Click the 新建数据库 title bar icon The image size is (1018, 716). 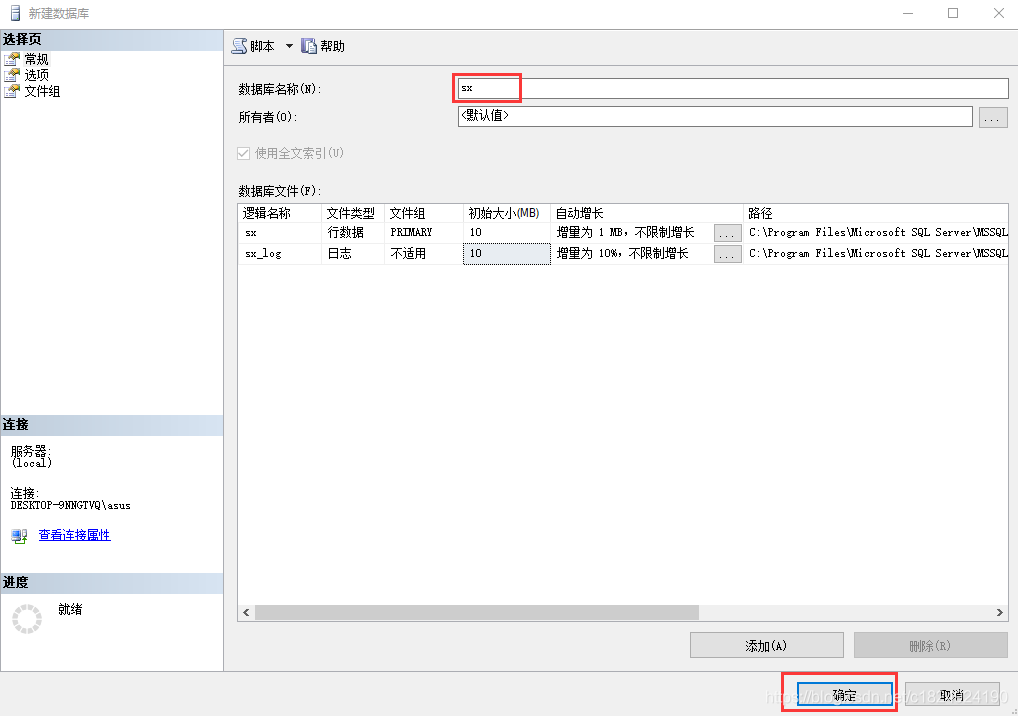tap(15, 13)
